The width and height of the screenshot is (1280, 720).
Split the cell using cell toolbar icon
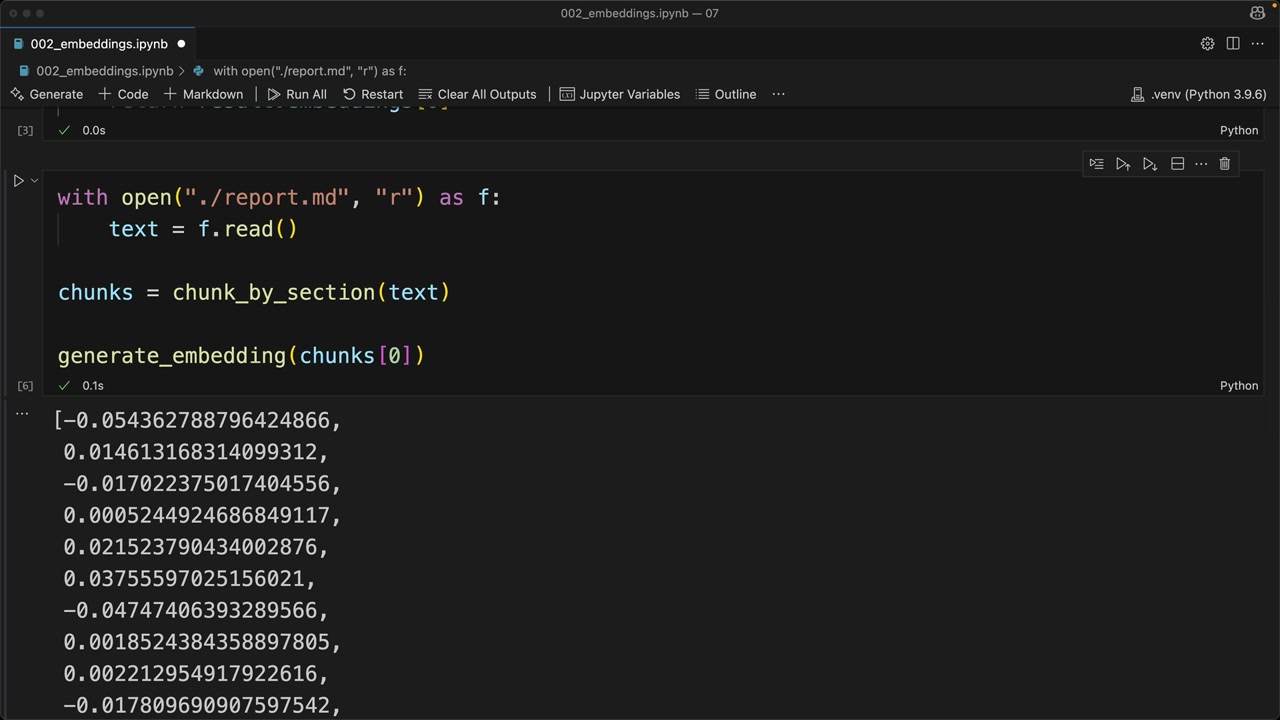pos(1177,164)
